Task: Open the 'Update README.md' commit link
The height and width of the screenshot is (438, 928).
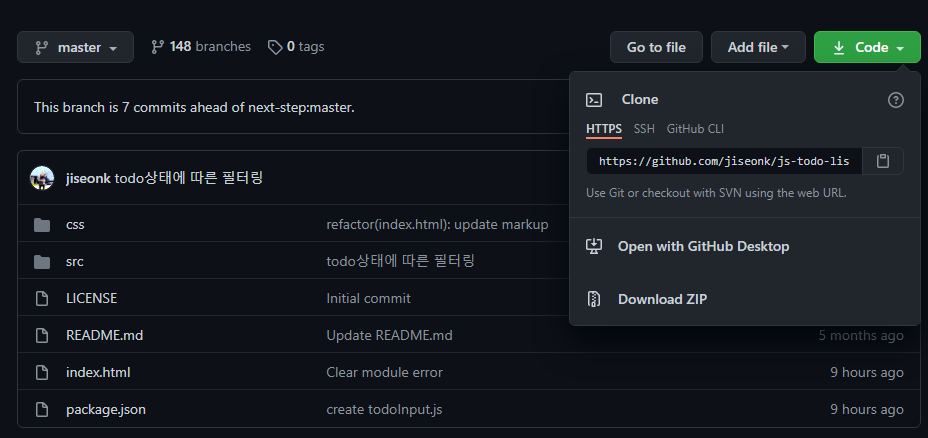Action: pos(389,336)
